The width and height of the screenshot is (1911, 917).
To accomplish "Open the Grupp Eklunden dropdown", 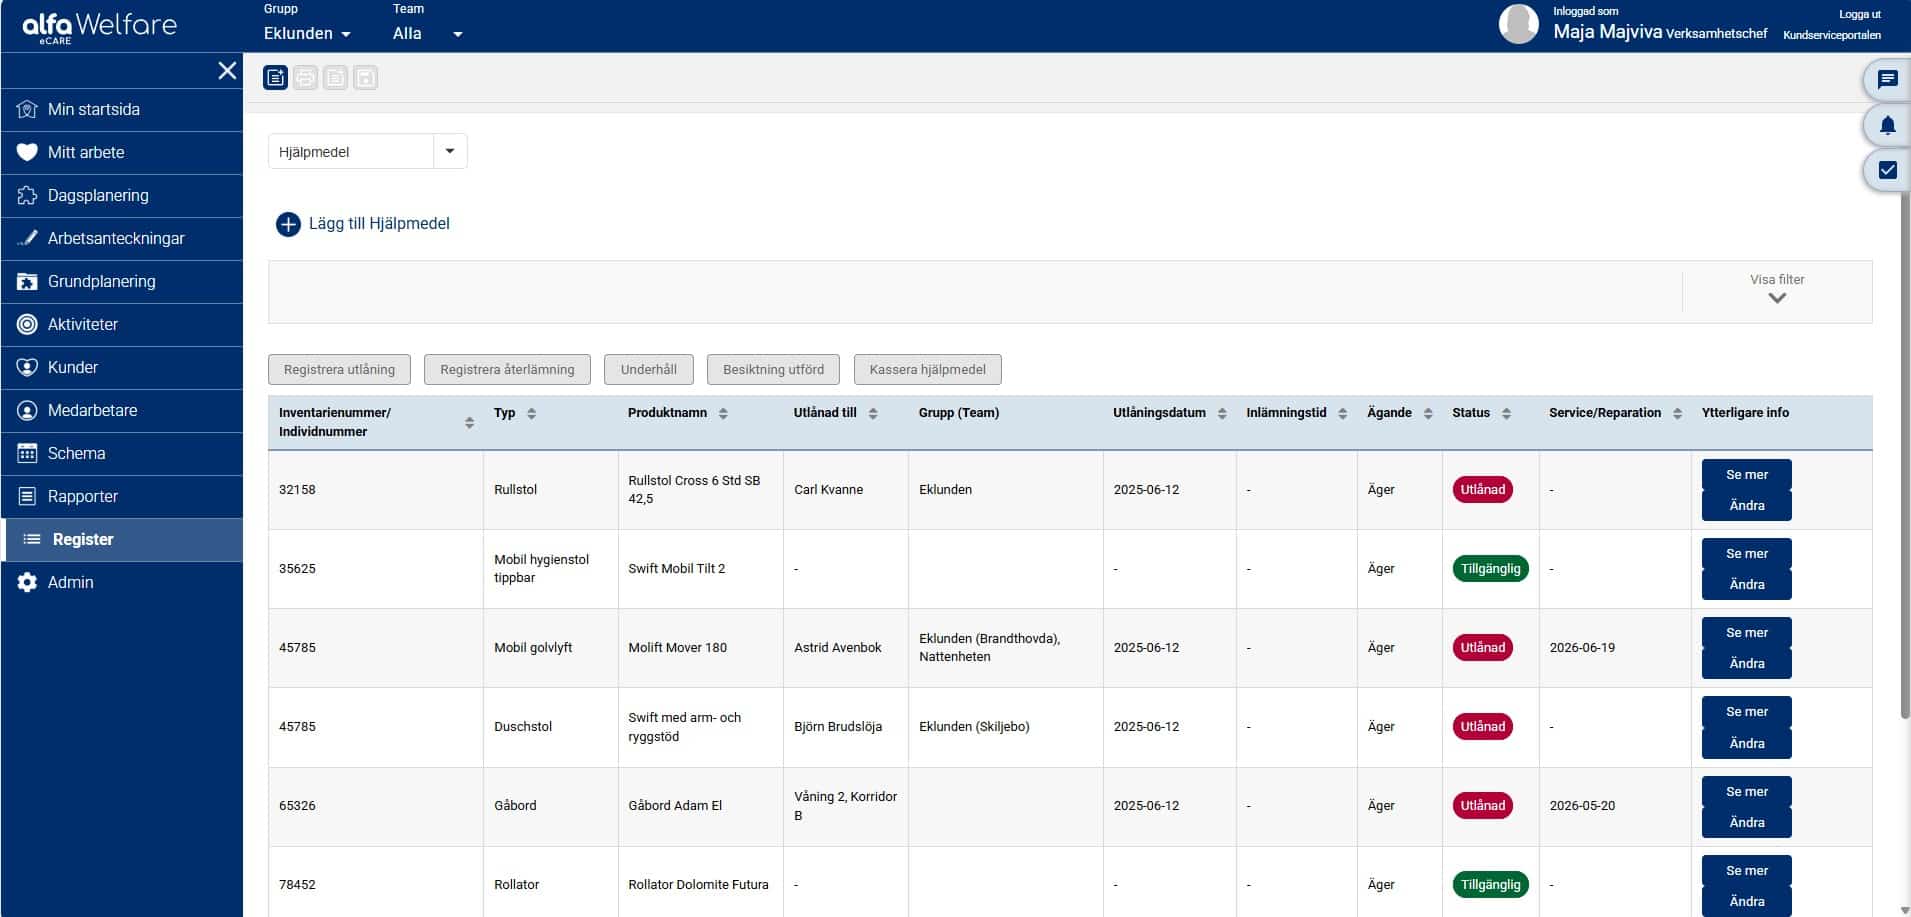I will pyautogui.click(x=307, y=34).
